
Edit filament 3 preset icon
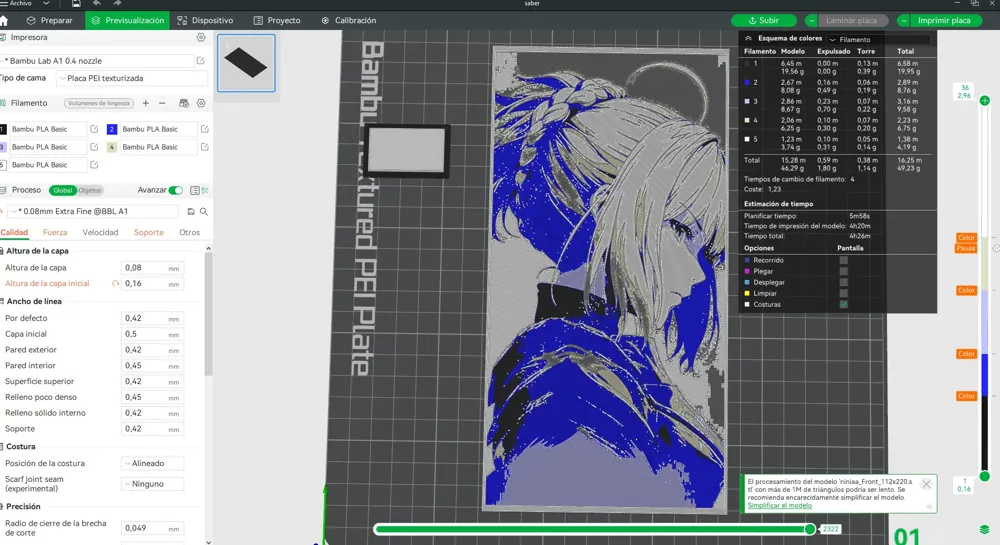pos(94,147)
